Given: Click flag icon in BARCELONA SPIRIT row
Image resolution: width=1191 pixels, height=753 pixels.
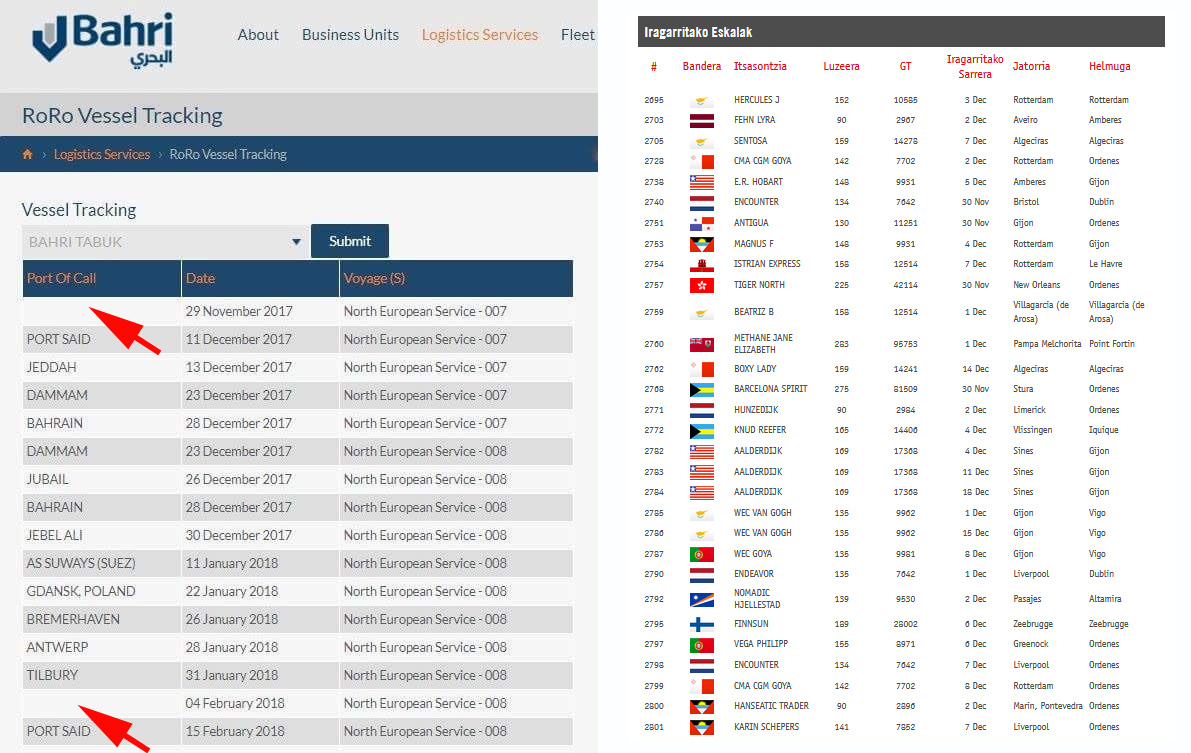Looking at the screenshot, I should (x=702, y=390).
